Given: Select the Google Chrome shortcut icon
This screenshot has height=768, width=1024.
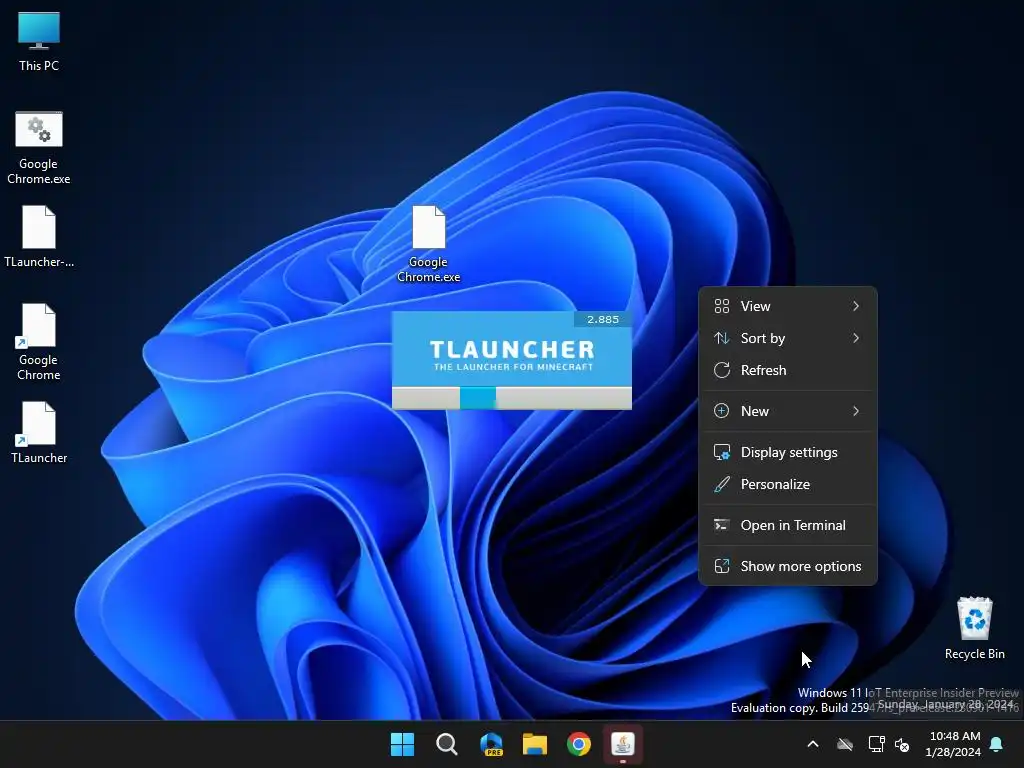Looking at the screenshot, I should coord(39,342).
